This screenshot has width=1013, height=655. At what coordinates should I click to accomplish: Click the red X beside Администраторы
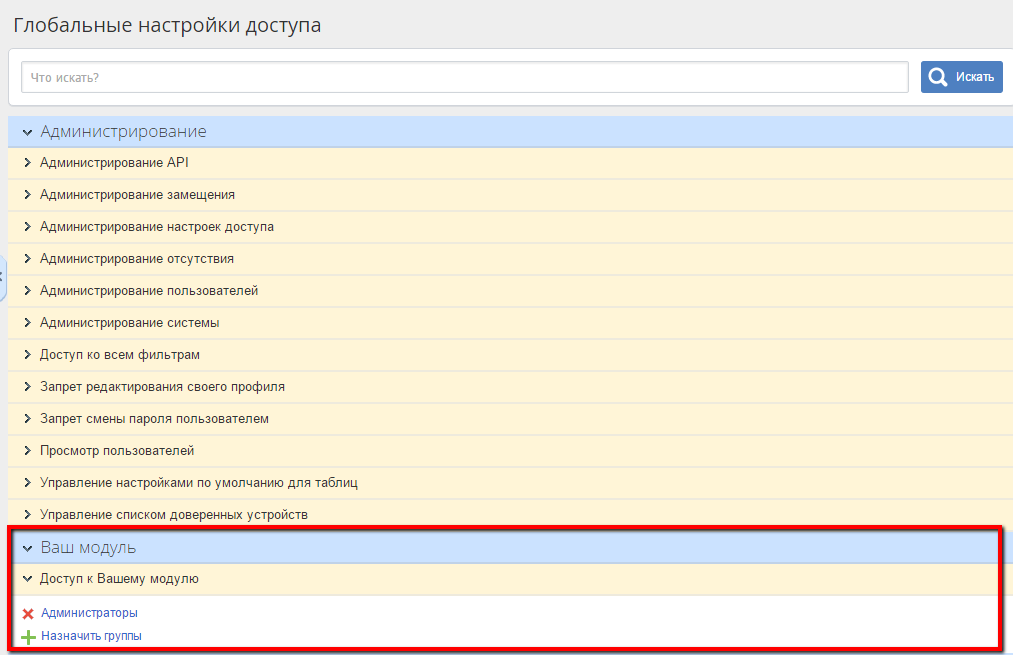(28, 614)
